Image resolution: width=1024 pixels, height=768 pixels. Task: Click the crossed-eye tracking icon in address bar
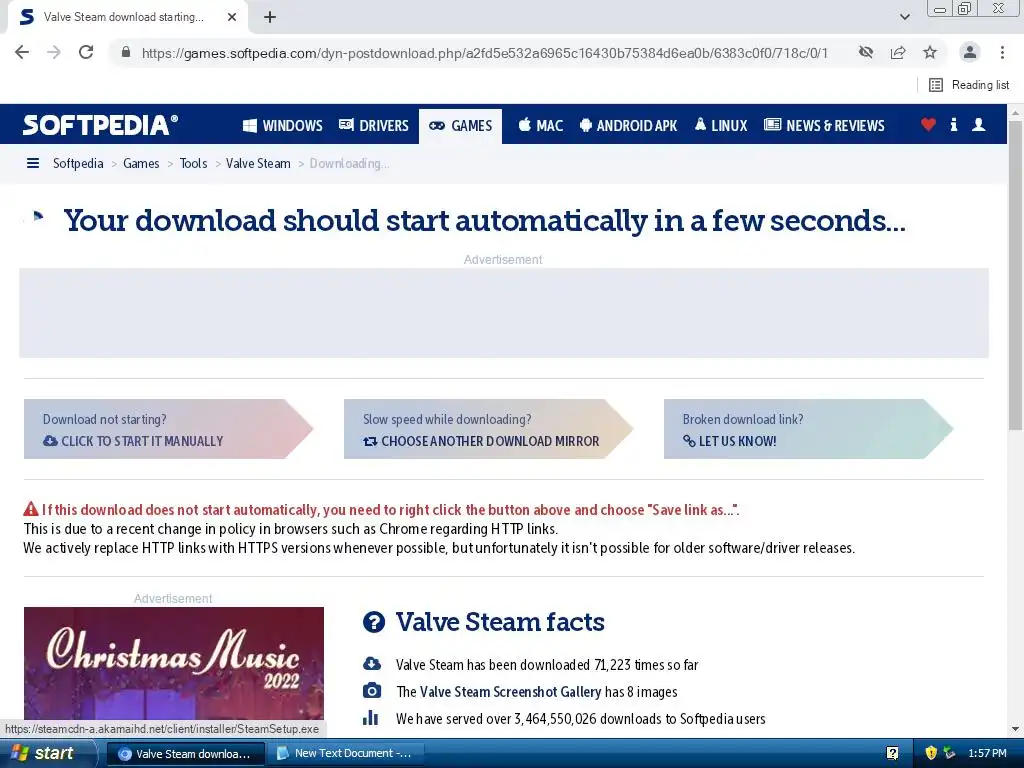click(x=866, y=52)
